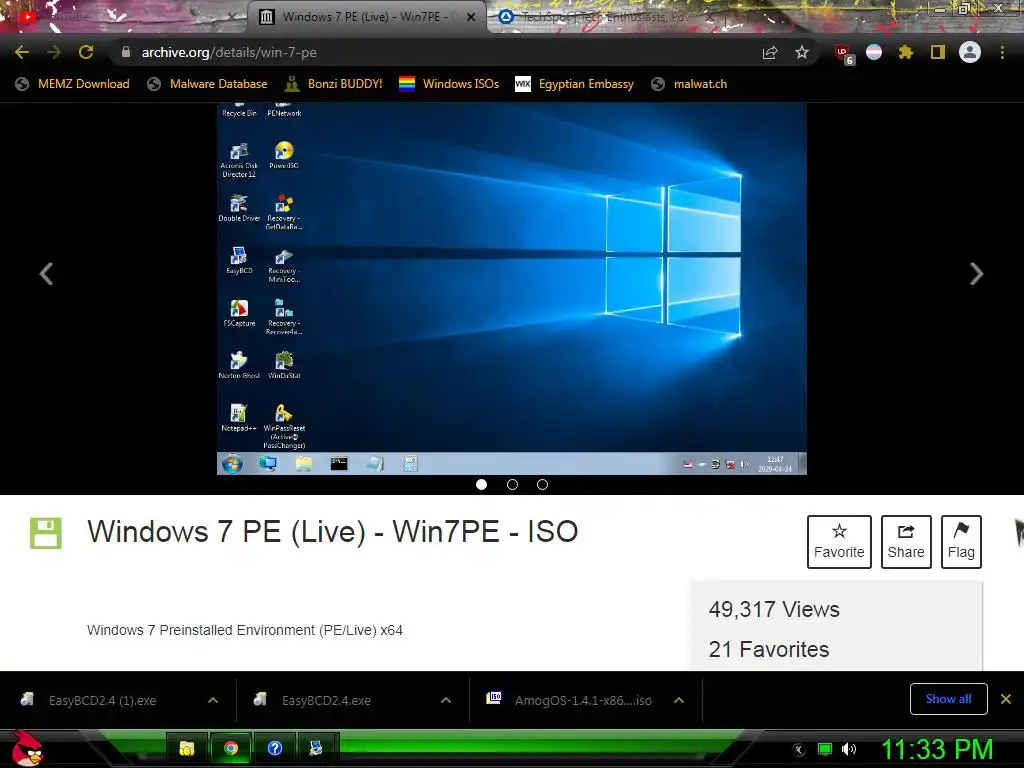
Task: Click the 11:33 PM clock
Action: [x=937, y=749]
